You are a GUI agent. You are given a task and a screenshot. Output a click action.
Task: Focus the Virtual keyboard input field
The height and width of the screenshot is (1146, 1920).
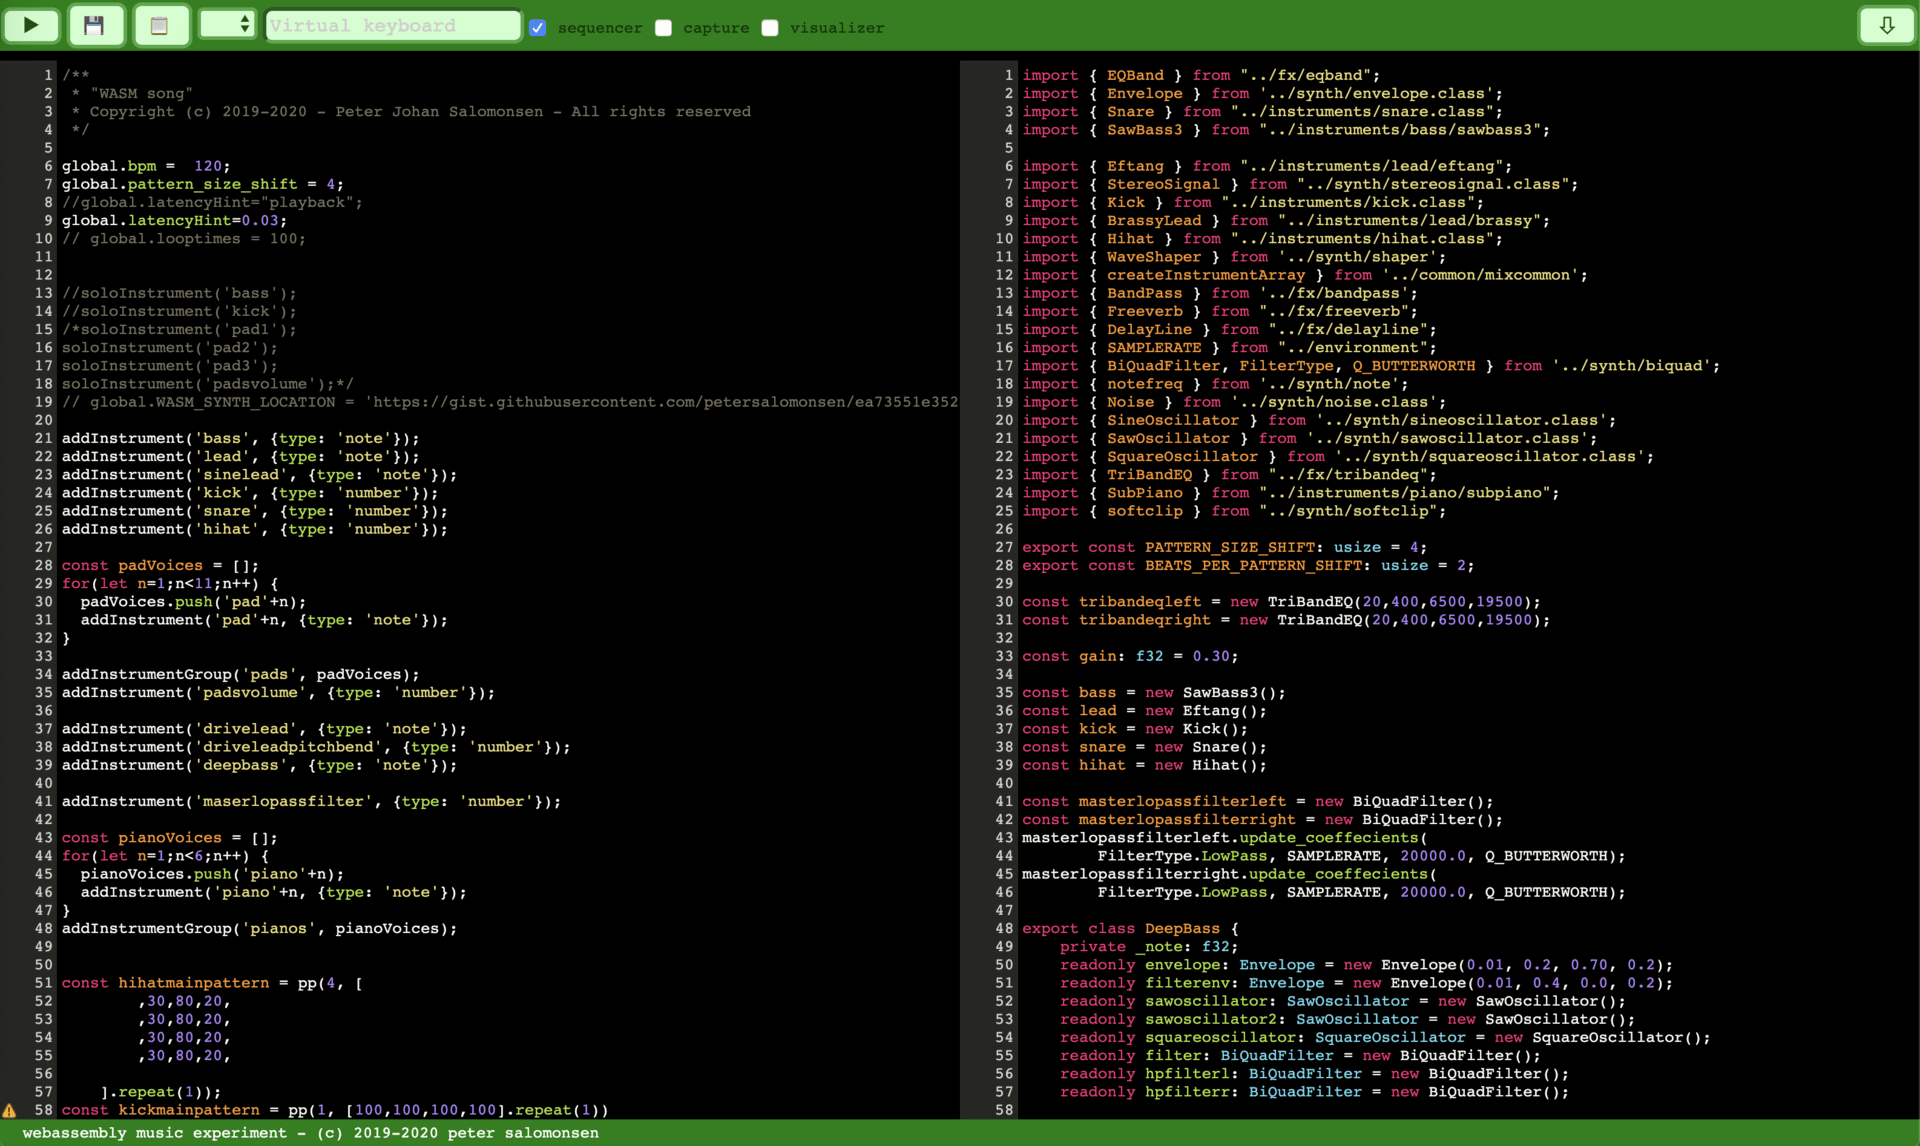393,25
